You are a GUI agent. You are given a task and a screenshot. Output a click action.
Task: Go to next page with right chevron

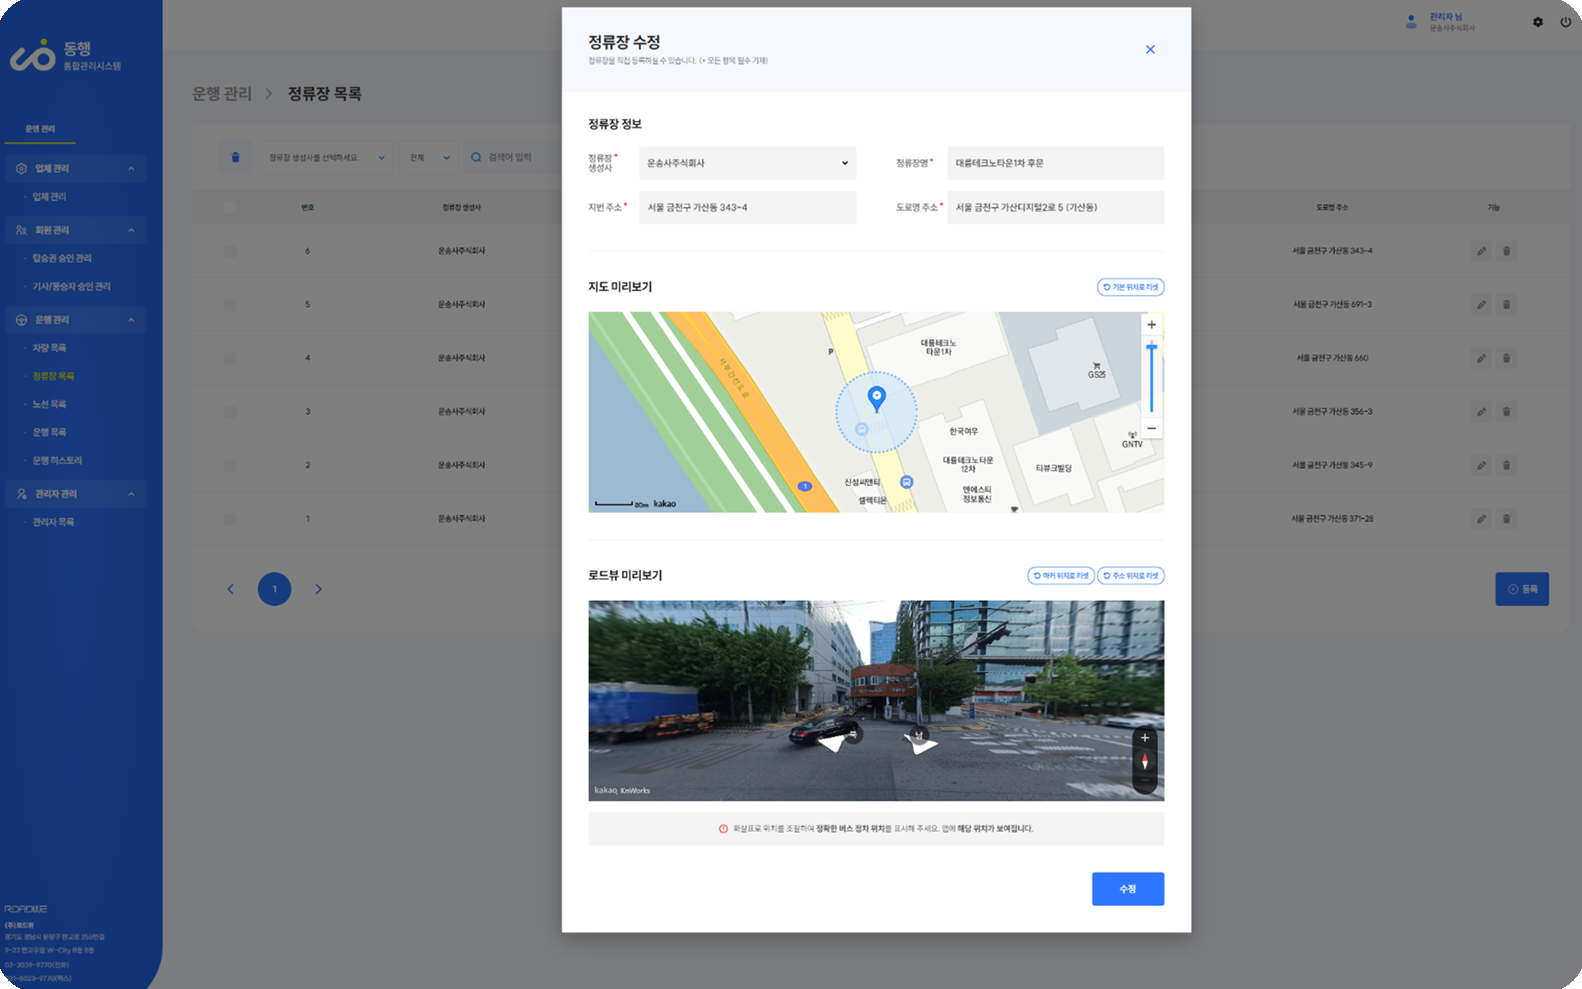tap(318, 589)
